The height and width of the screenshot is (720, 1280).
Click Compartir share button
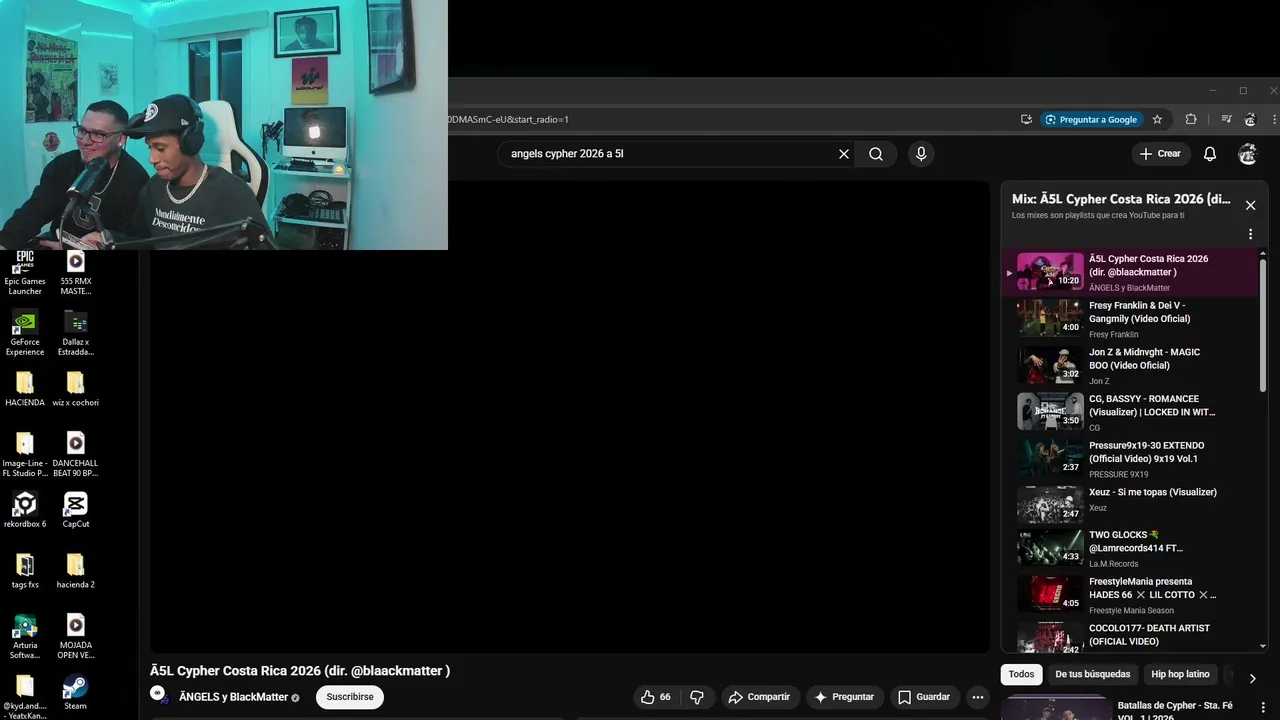(758, 697)
